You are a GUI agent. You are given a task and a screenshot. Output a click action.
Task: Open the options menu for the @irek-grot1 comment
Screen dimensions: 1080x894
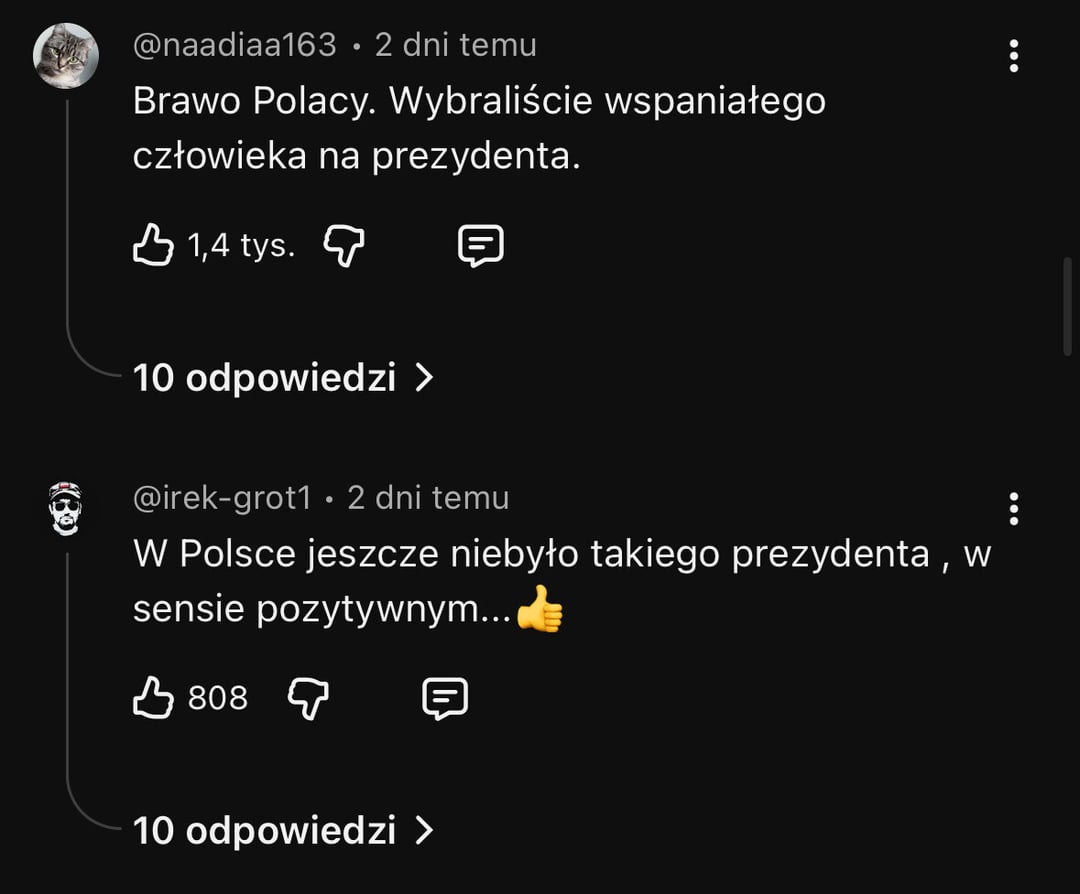coord(1013,509)
